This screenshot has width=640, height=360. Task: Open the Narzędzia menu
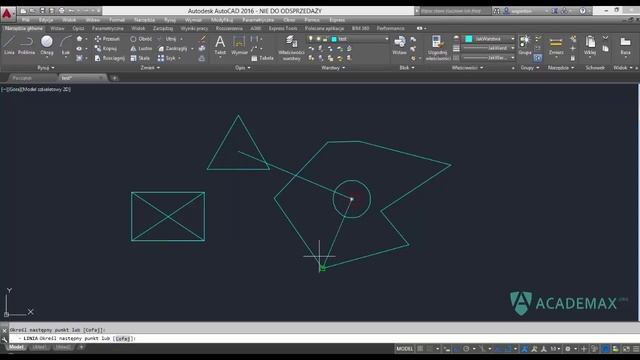144,20
